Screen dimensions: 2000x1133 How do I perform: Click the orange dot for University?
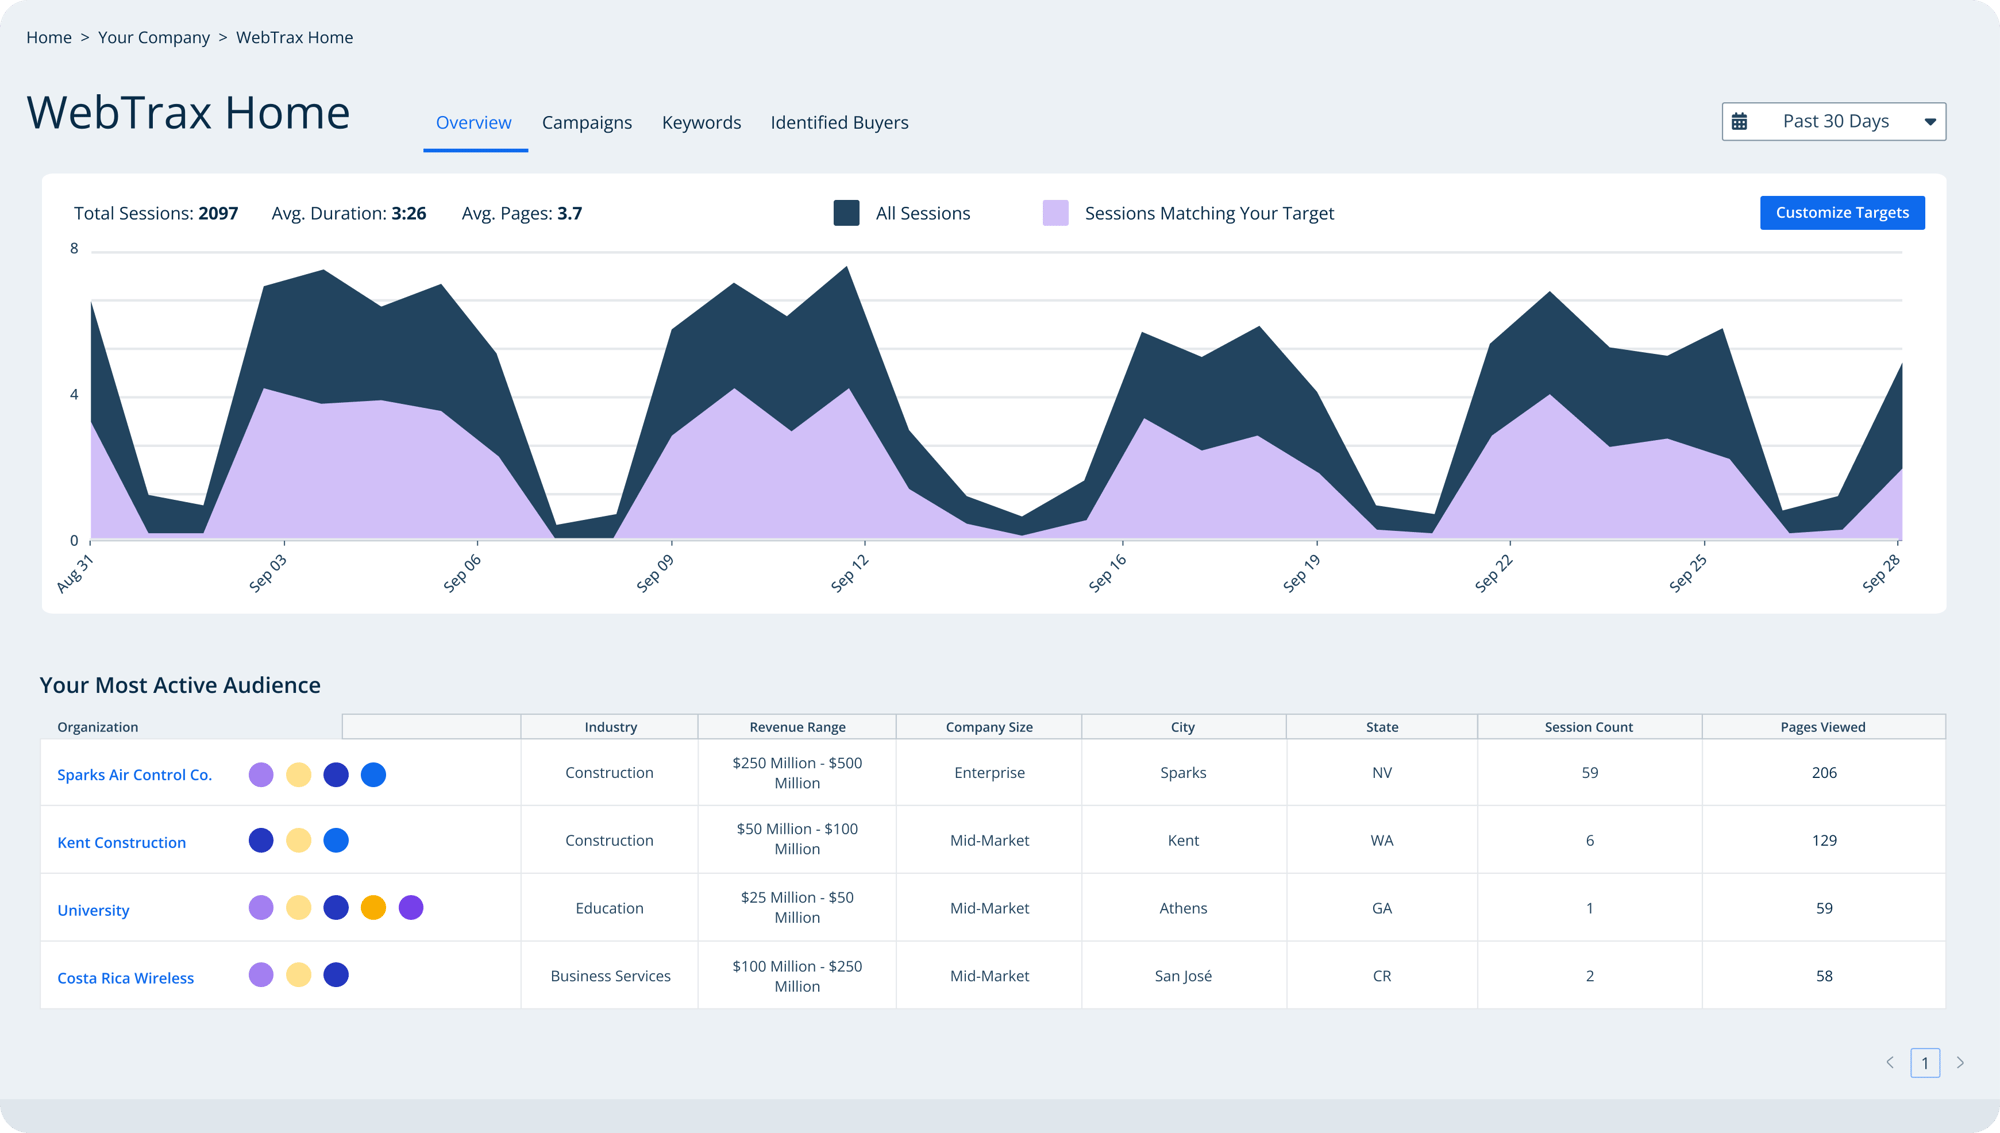pyautogui.click(x=373, y=907)
